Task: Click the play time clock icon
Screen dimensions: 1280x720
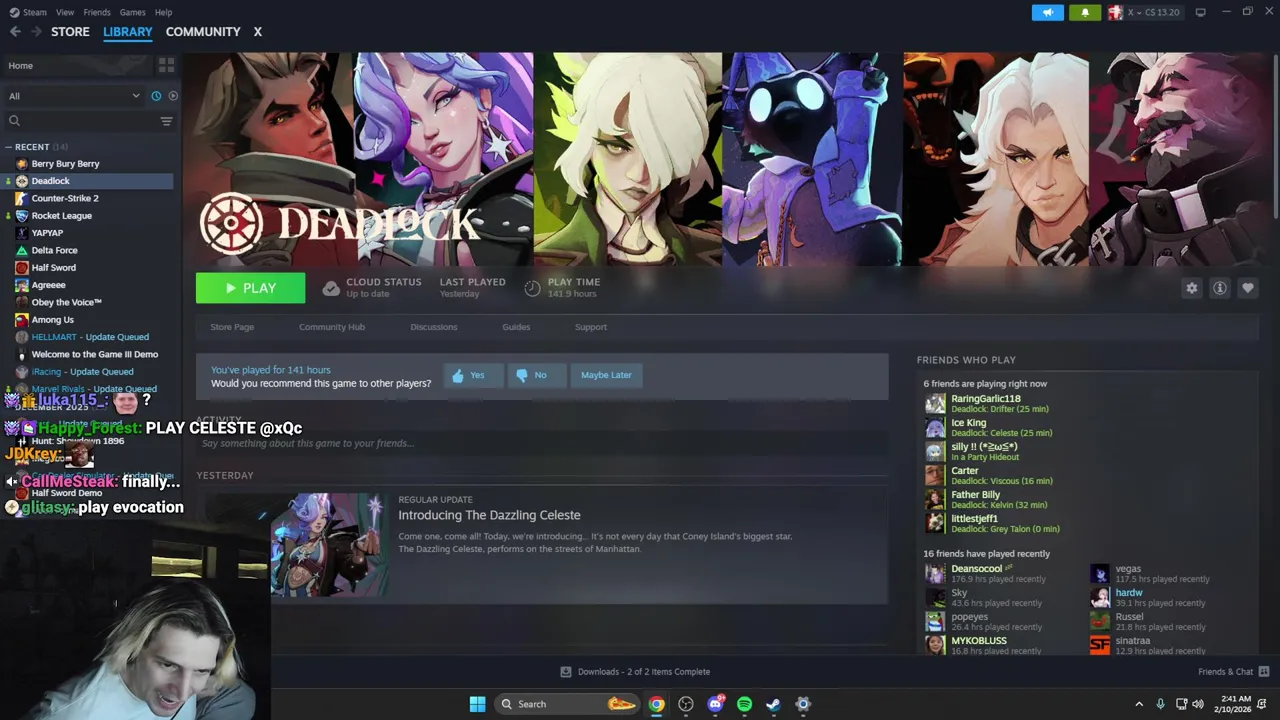Action: click(532, 289)
